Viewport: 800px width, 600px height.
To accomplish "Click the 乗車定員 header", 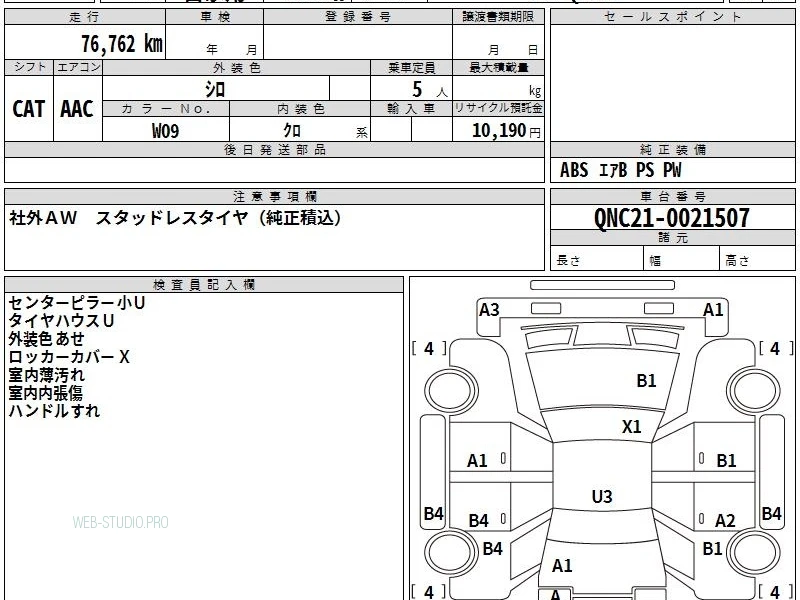I will click(x=411, y=68).
